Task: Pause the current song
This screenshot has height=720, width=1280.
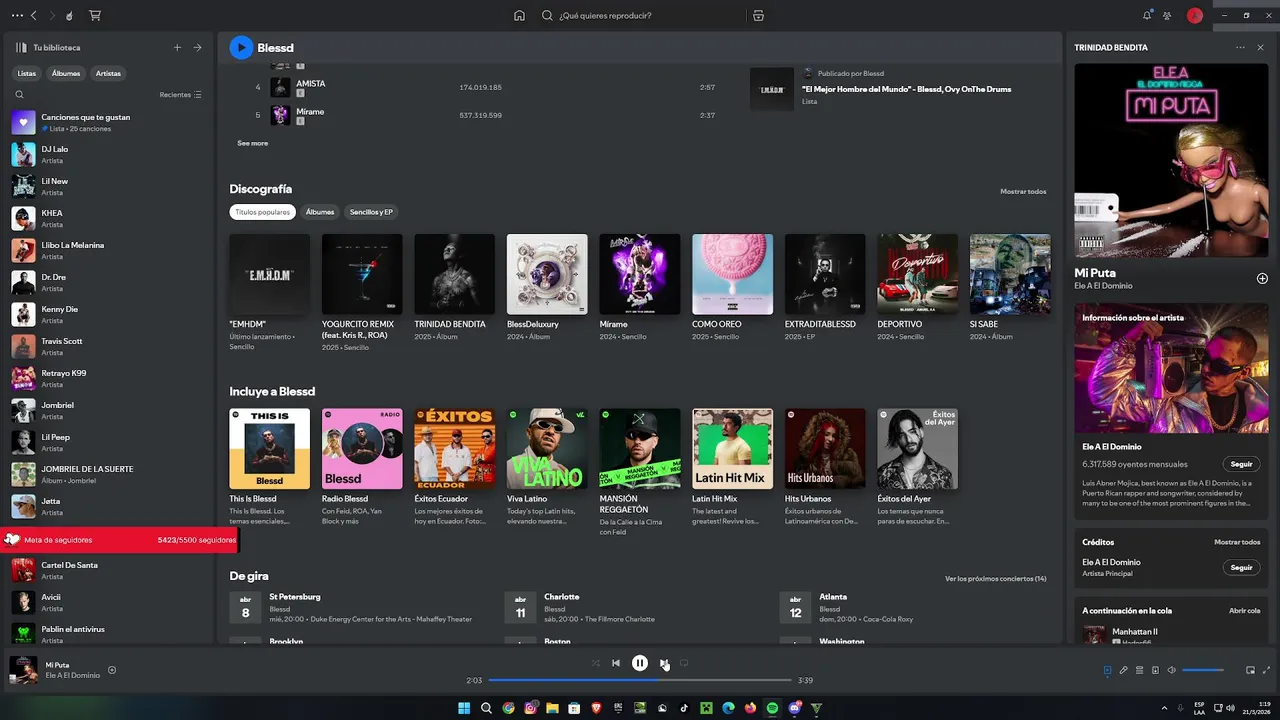Action: pyautogui.click(x=640, y=663)
